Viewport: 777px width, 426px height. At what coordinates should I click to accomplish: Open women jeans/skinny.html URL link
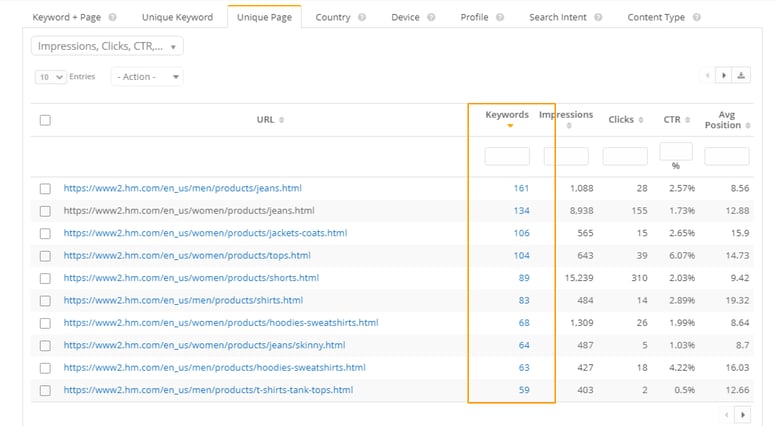tap(204, 345)
